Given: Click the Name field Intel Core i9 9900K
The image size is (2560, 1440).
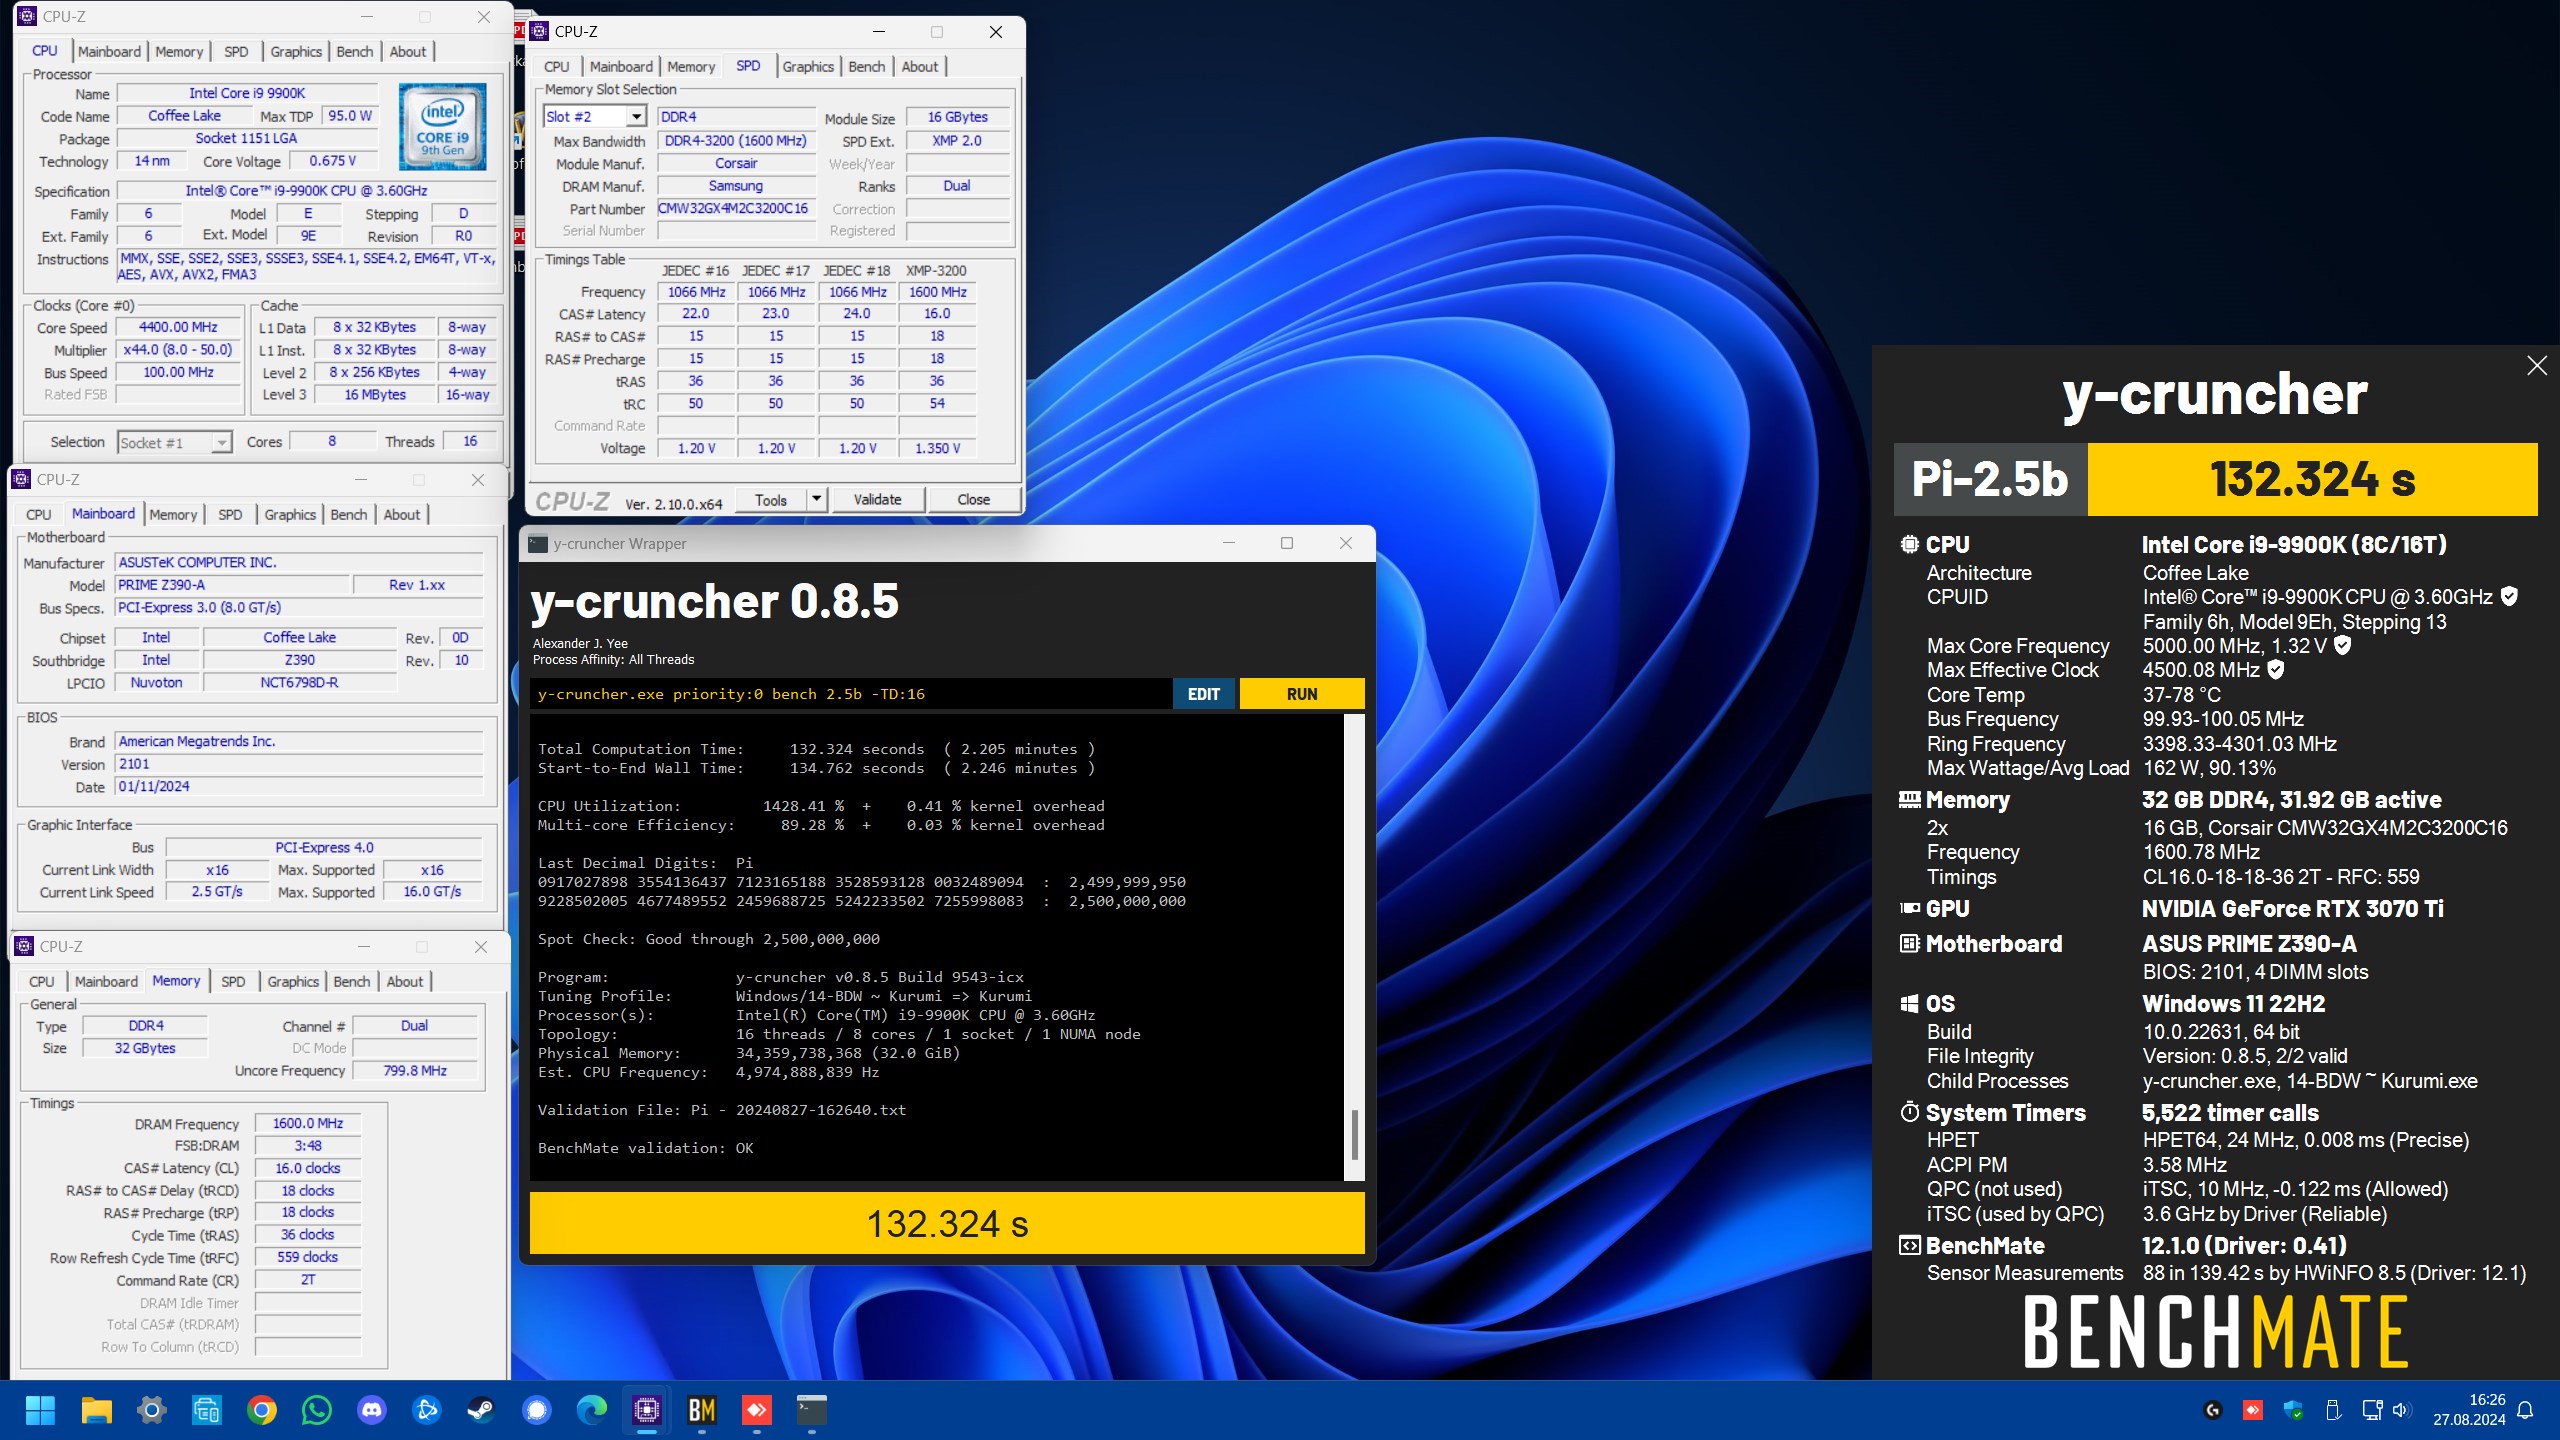Looking at the screenshot, I should pos(247,93).
